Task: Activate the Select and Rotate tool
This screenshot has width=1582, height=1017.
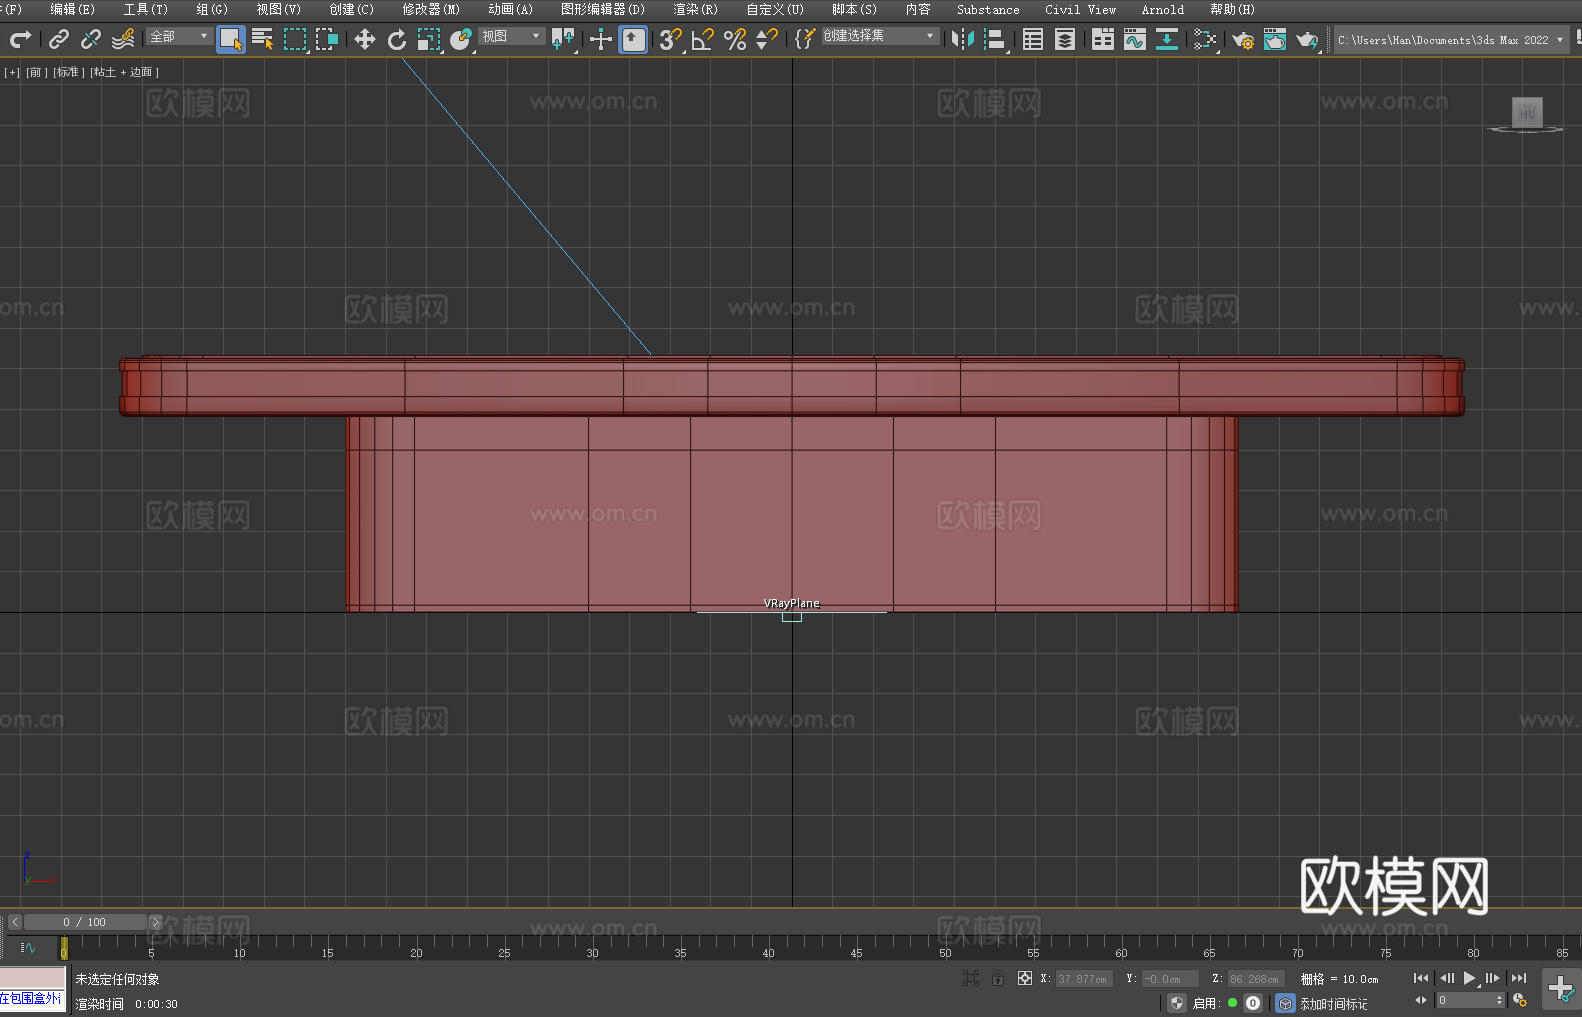Action: coord(397,39)
